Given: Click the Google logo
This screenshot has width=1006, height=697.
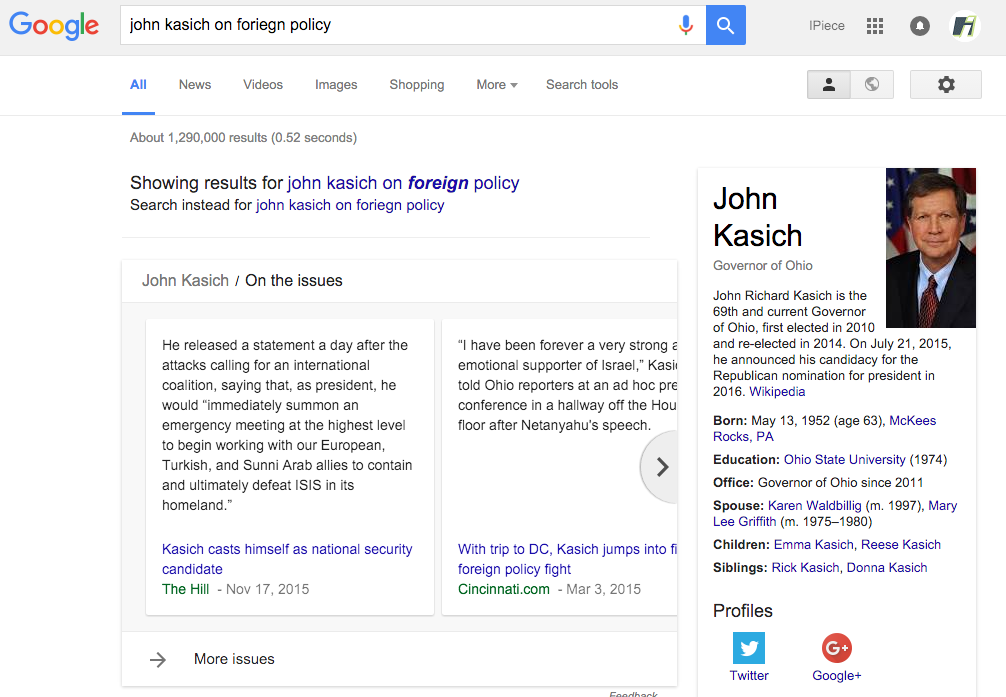Looking at the screenshot, I should tap(54, 26).
